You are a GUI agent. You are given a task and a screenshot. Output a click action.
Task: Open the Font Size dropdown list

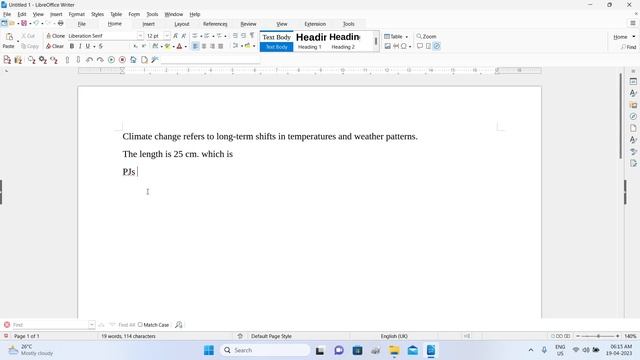[x=167, y=36]
